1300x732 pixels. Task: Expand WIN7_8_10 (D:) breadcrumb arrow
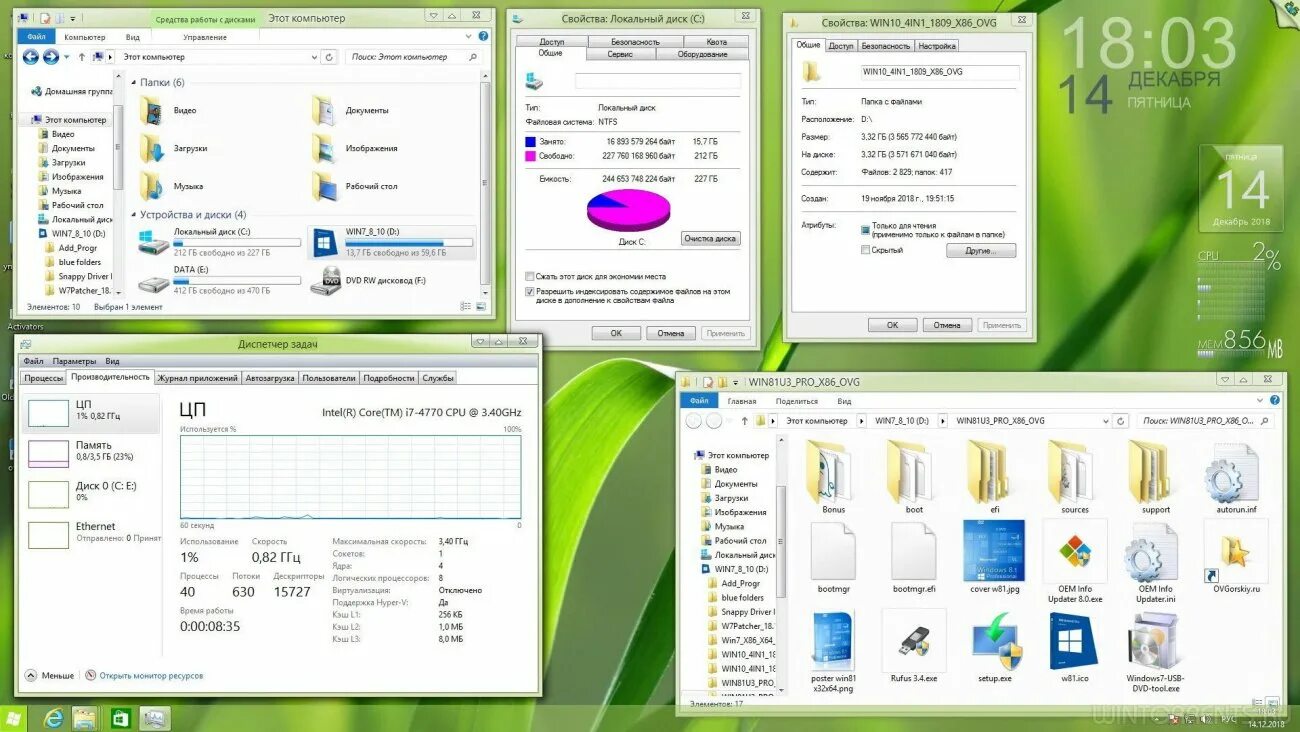[x=942, y=421]
